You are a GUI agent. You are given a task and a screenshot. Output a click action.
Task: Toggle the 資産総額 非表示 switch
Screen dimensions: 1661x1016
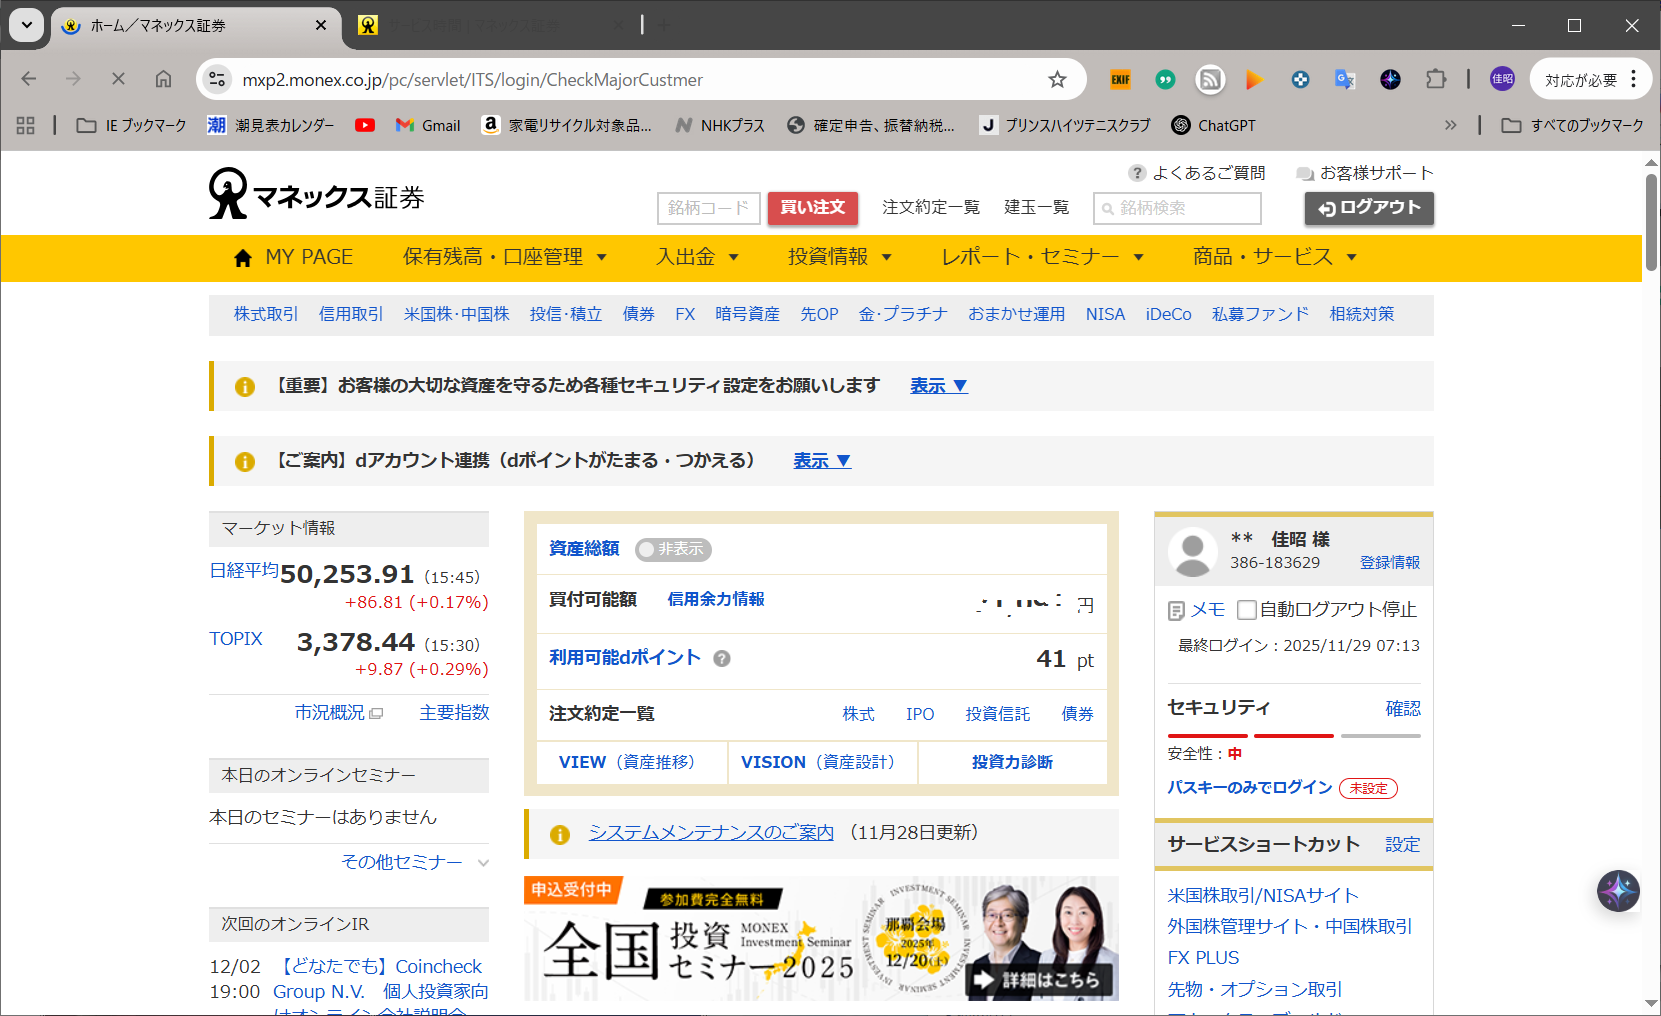(x=673, y=549)
